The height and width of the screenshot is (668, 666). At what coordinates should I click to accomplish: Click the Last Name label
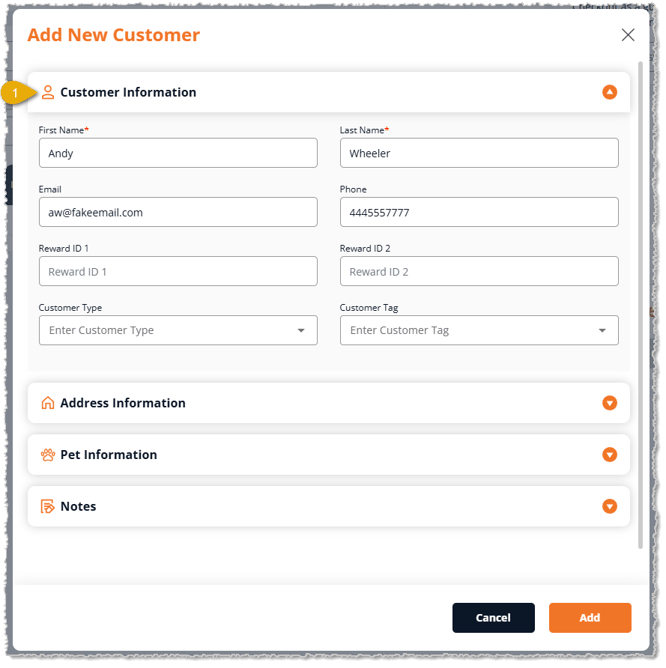[364, 130]
